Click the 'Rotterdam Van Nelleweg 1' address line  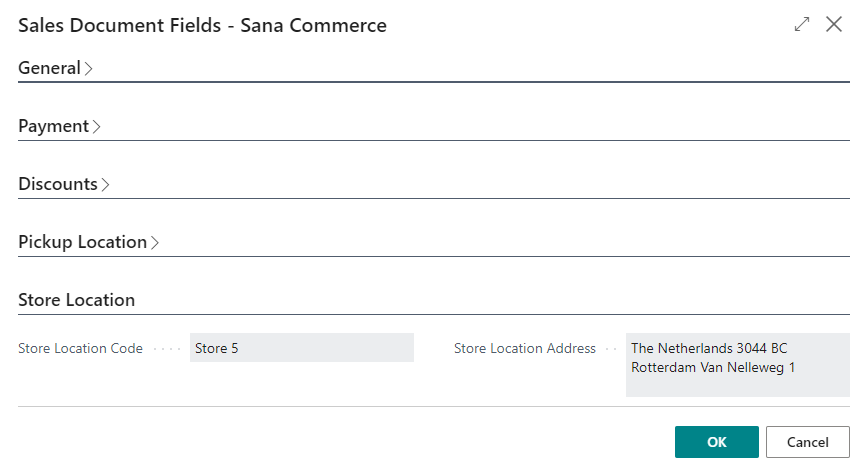coord(713,367)
